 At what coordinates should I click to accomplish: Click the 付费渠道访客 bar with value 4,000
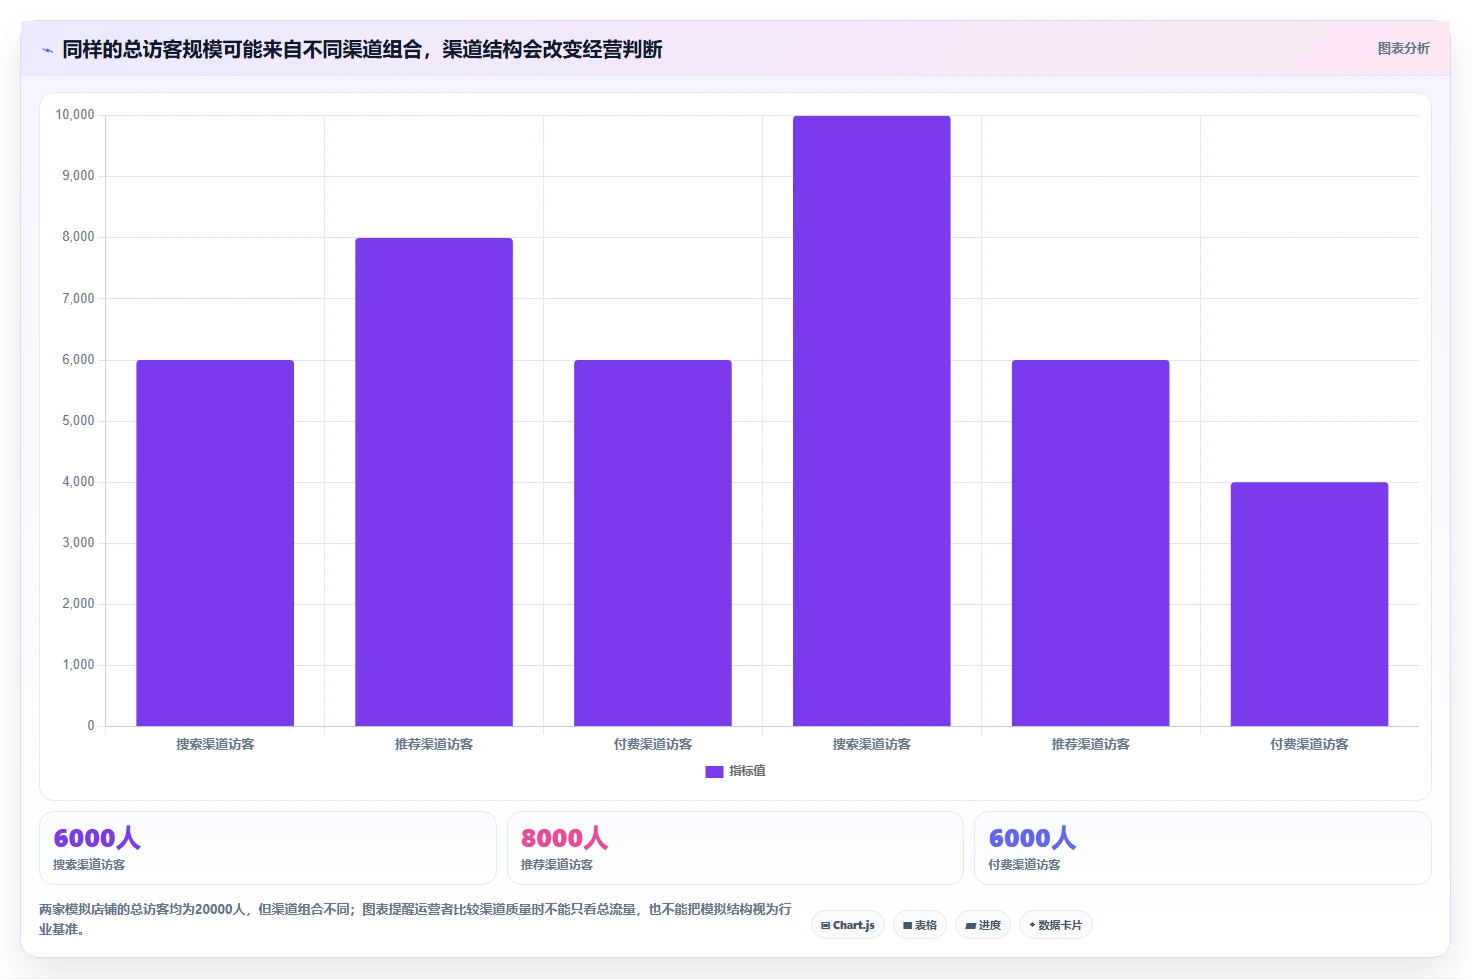1309,604
